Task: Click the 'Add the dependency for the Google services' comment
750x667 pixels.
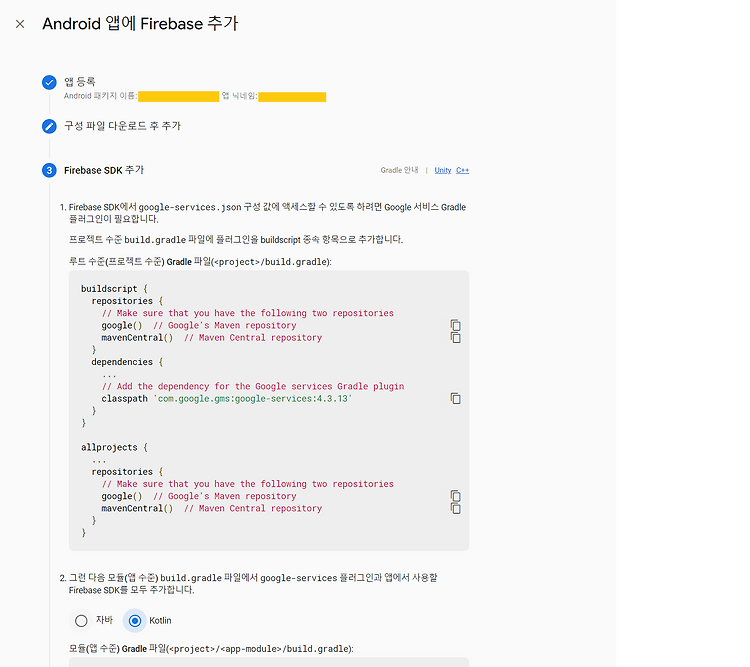Action: point(253,386)
